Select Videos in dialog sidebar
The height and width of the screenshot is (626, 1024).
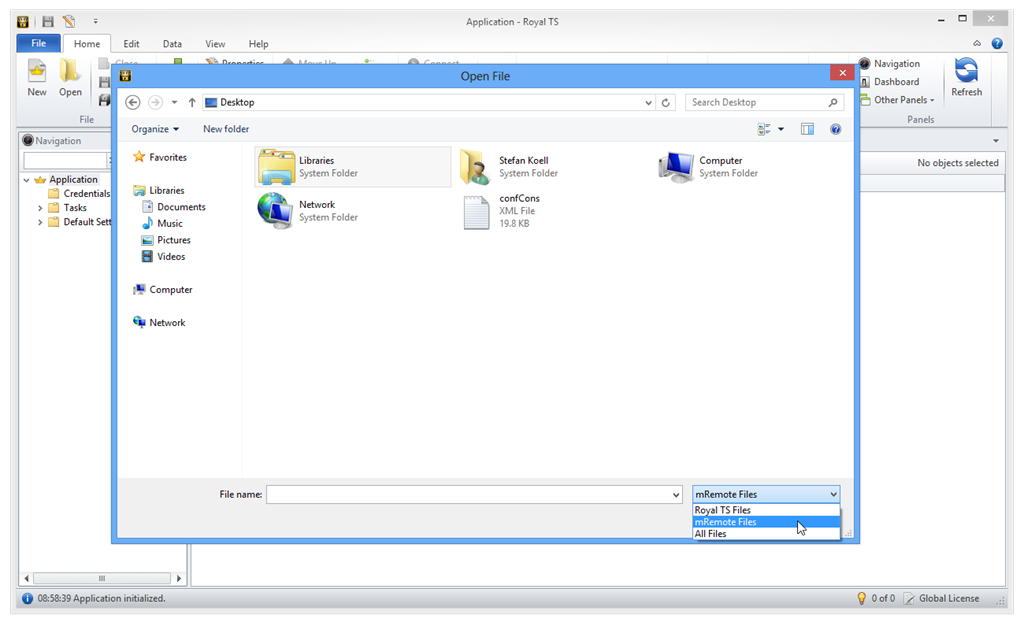point(163,257)
